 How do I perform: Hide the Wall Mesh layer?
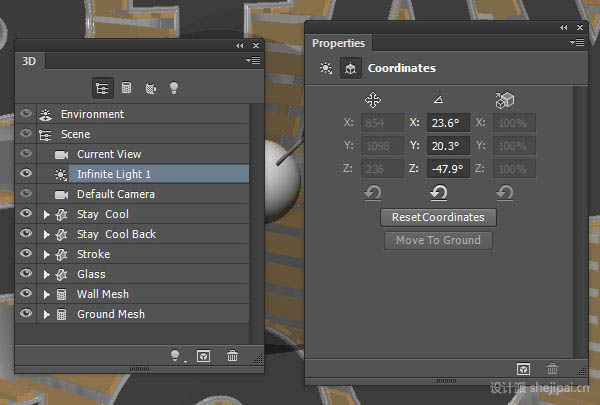(x=26, y=293)
